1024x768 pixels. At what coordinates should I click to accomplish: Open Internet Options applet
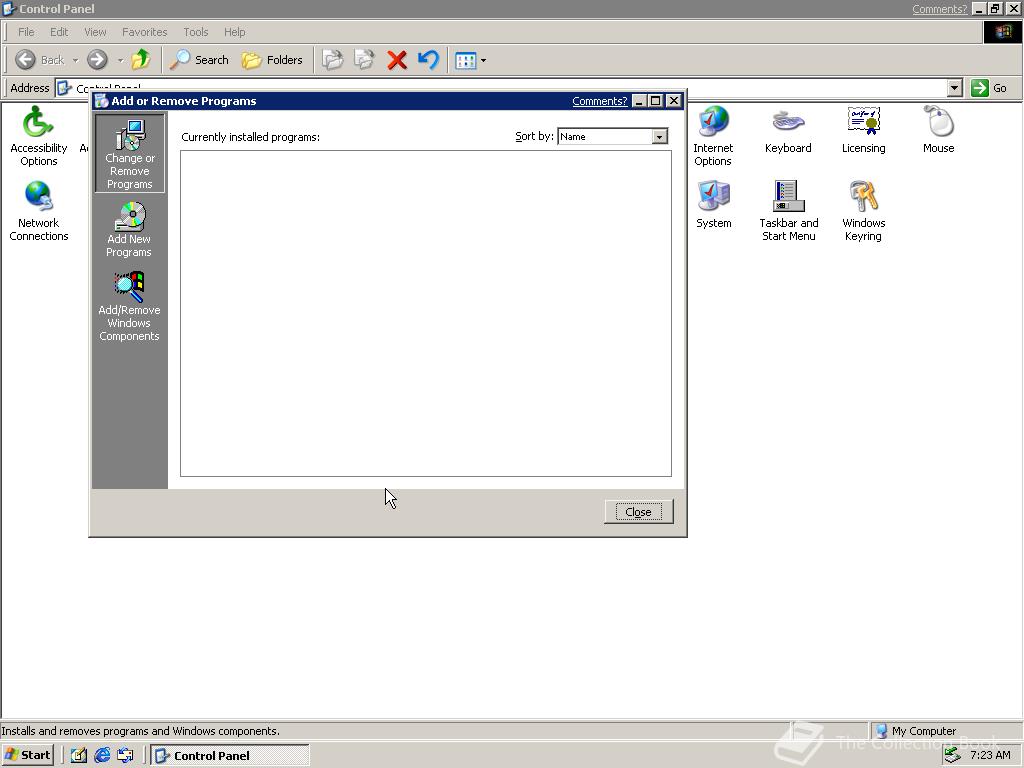713,136
